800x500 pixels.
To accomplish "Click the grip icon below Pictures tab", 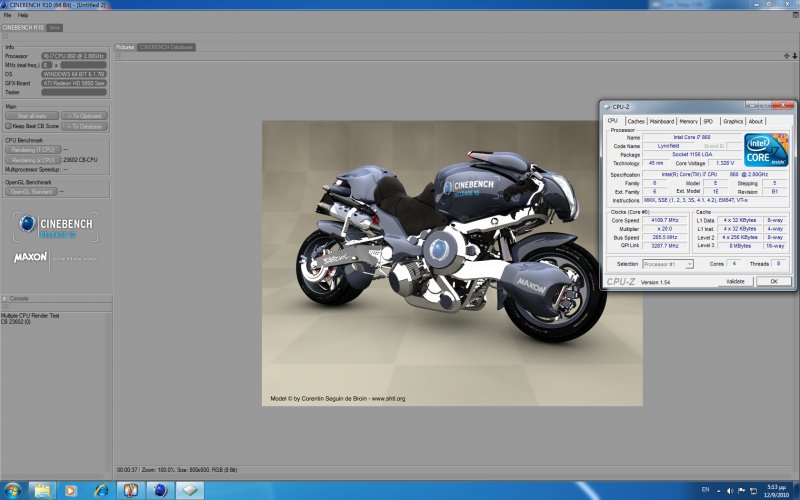I will click(x=118, y=56).
